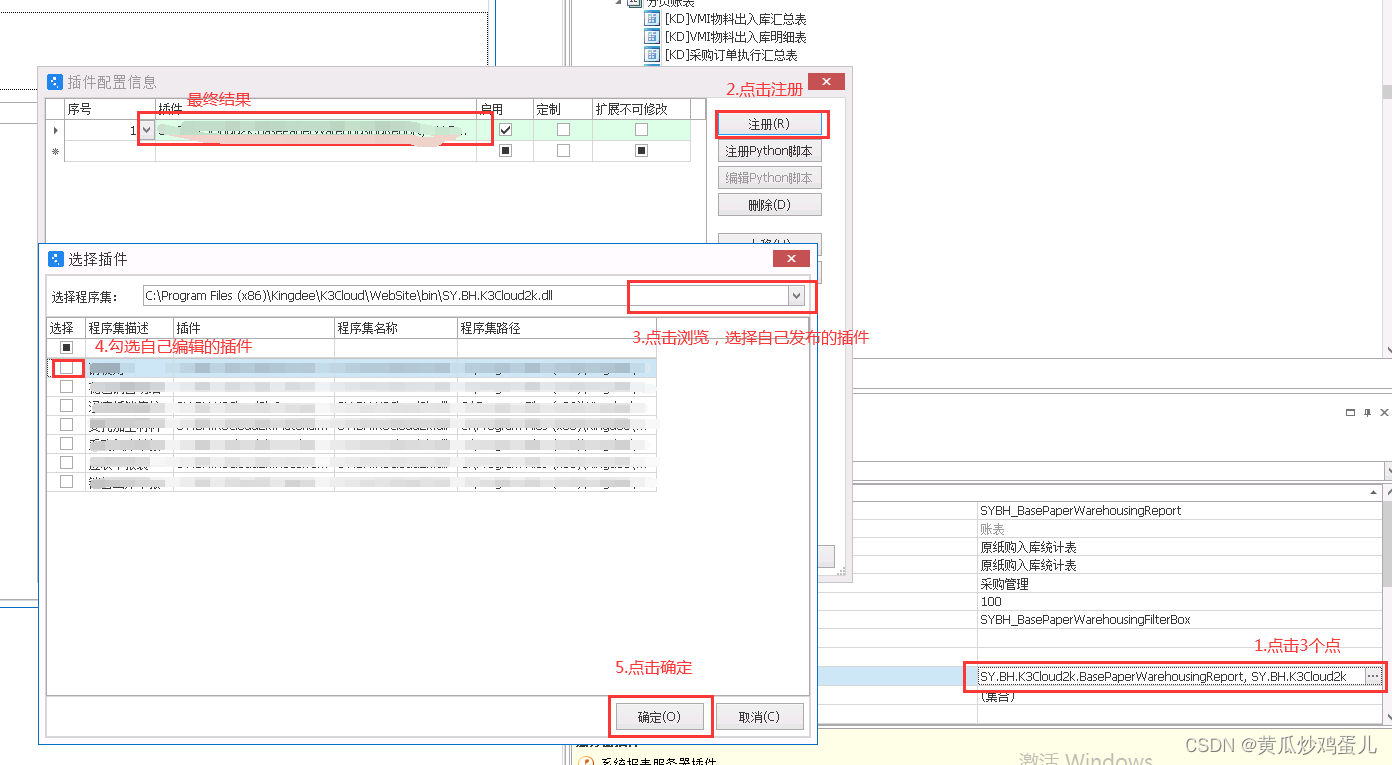The width and height of the screenshot is (1392, 765).
Task: Click the assembly path input field
Action: 465,296
